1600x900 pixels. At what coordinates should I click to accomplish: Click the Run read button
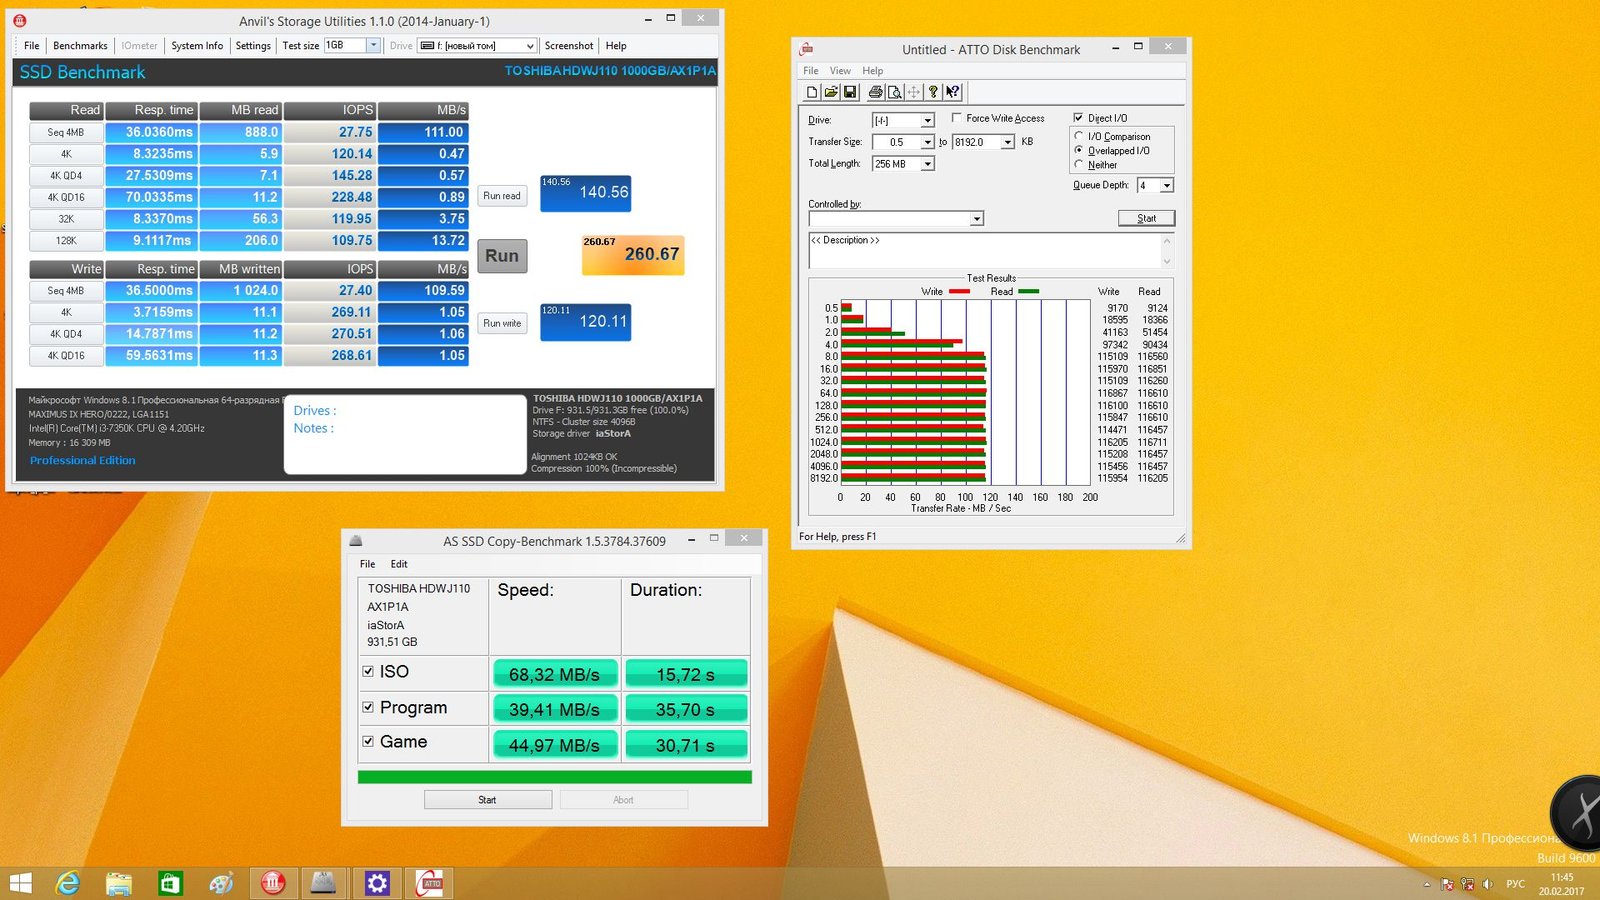[502, 196]
